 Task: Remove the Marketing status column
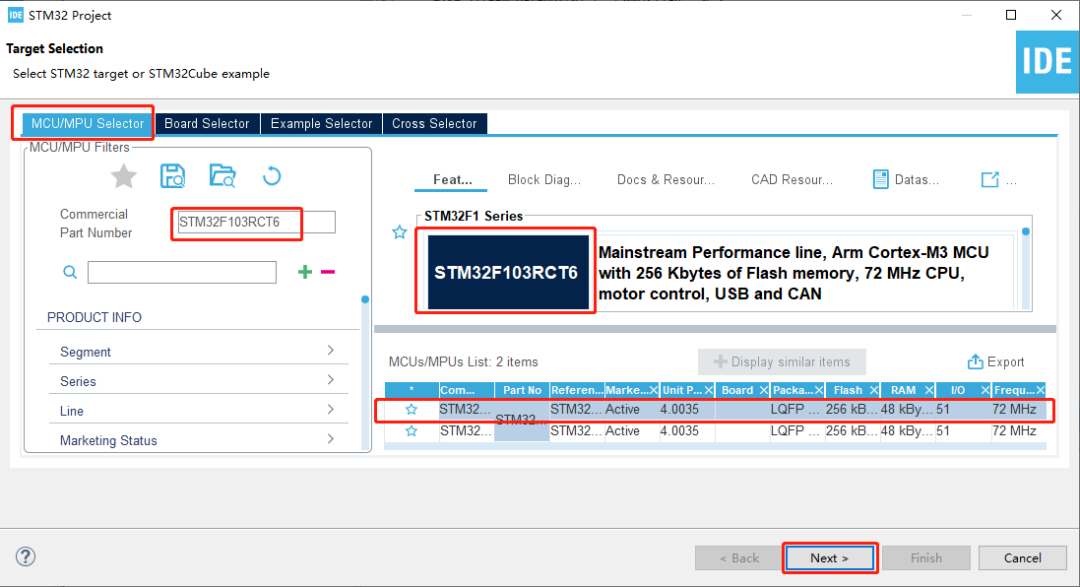point(653,391)
